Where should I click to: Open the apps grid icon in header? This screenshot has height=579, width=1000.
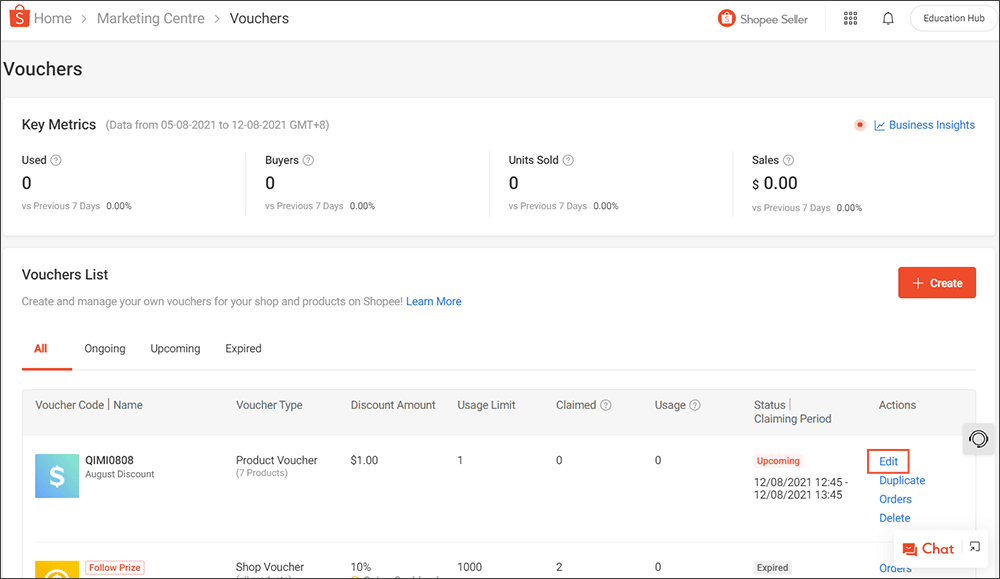pyautogui.click(x=850, y=18)
